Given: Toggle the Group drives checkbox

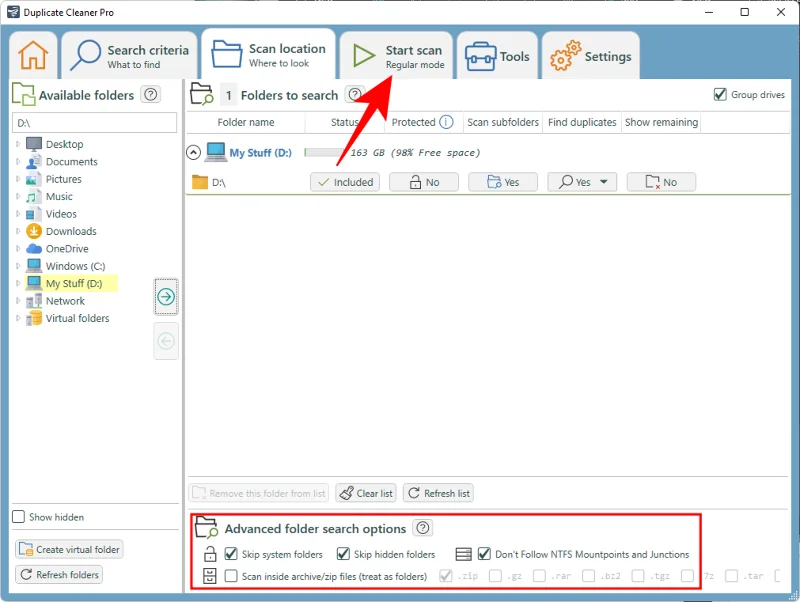Looking at the screenshot, I should pos(720,95).
